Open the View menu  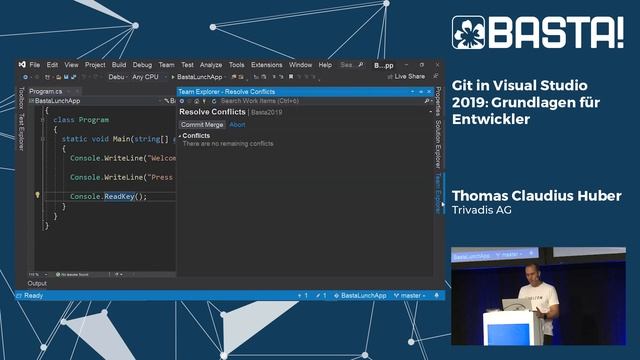[71, 65]
